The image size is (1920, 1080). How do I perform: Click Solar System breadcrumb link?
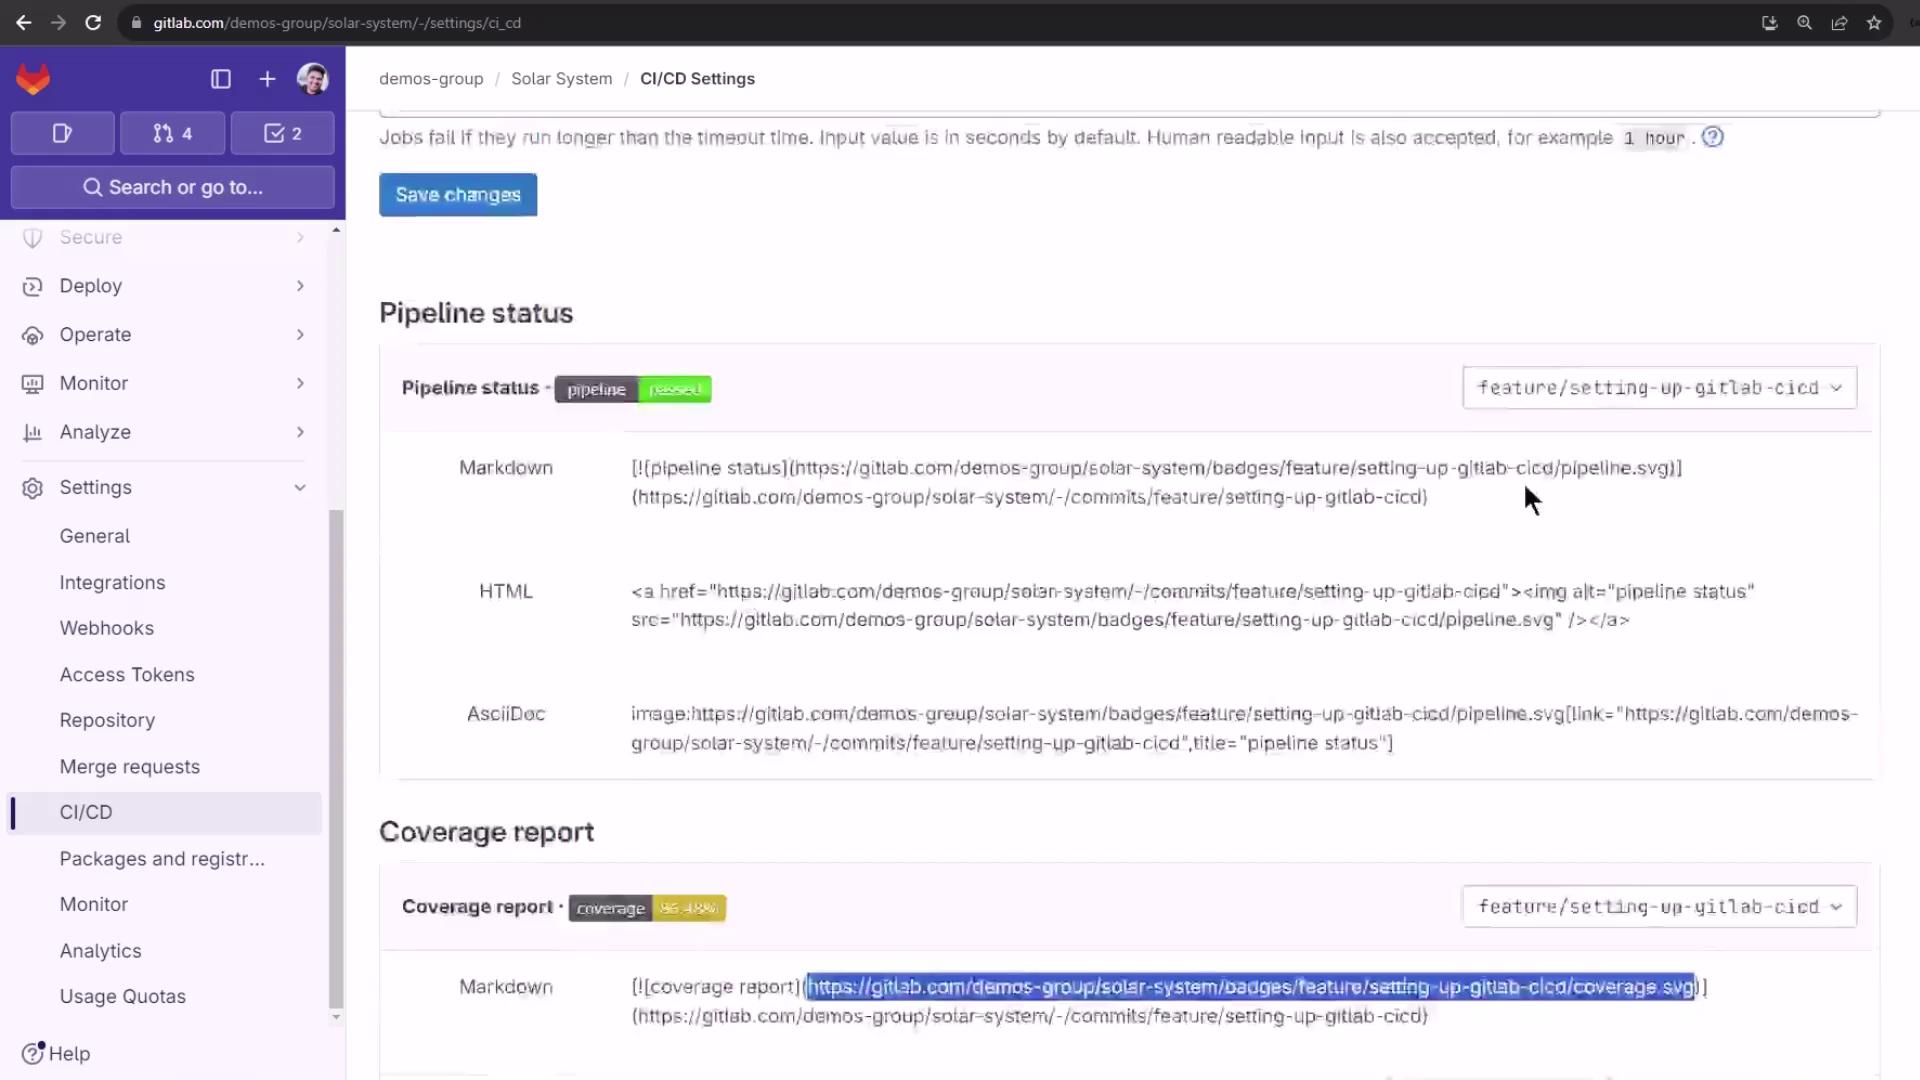[x=561, y=79]
